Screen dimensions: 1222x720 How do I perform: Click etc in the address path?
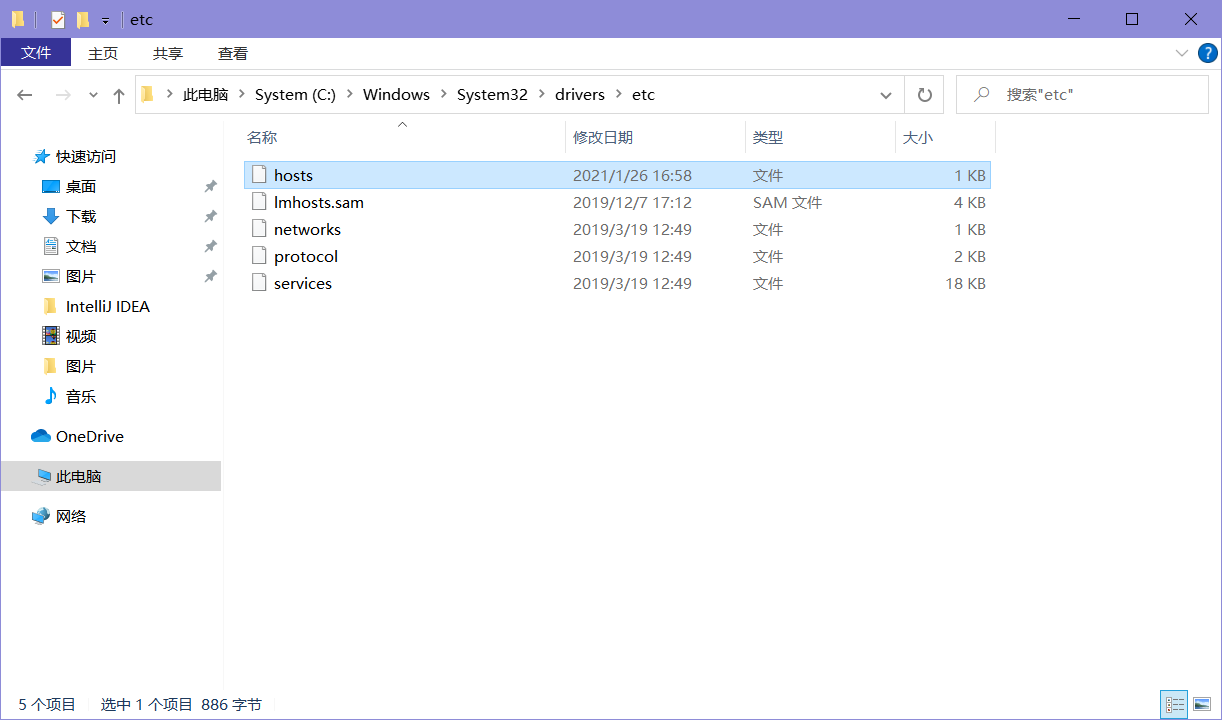pyautogui.click(x=643, y=94)
